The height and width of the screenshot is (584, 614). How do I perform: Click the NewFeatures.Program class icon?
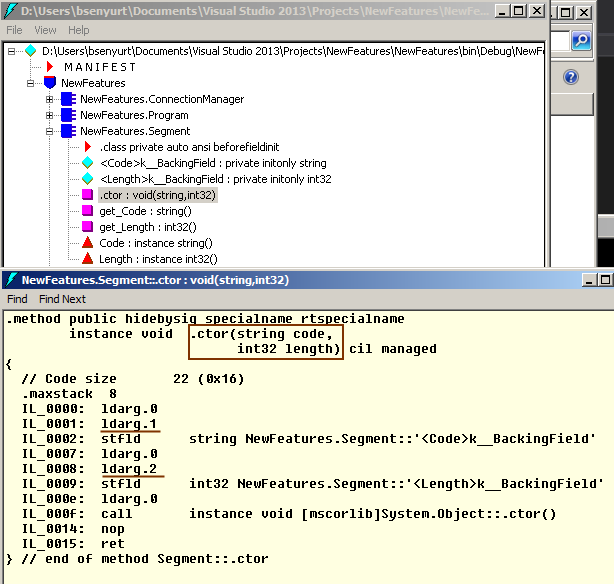point(68,115)
